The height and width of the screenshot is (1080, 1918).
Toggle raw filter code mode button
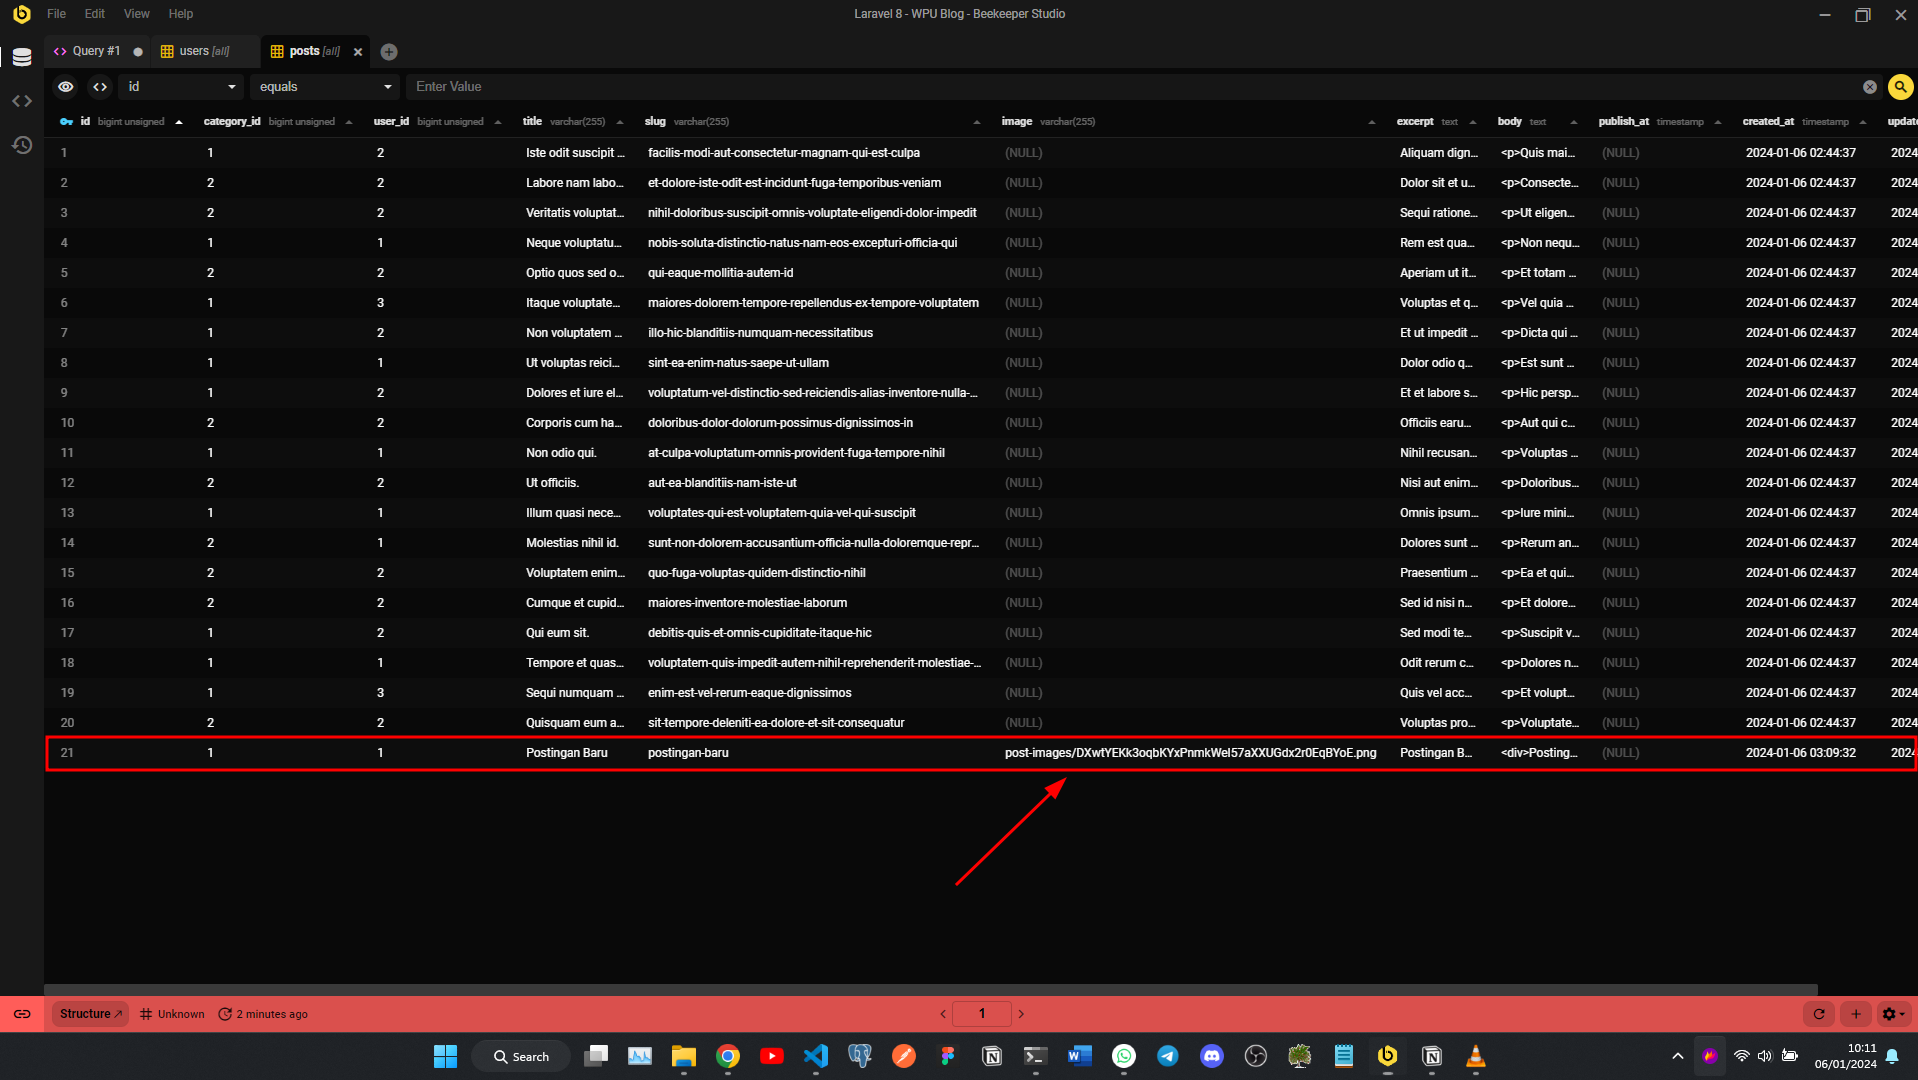100,87
